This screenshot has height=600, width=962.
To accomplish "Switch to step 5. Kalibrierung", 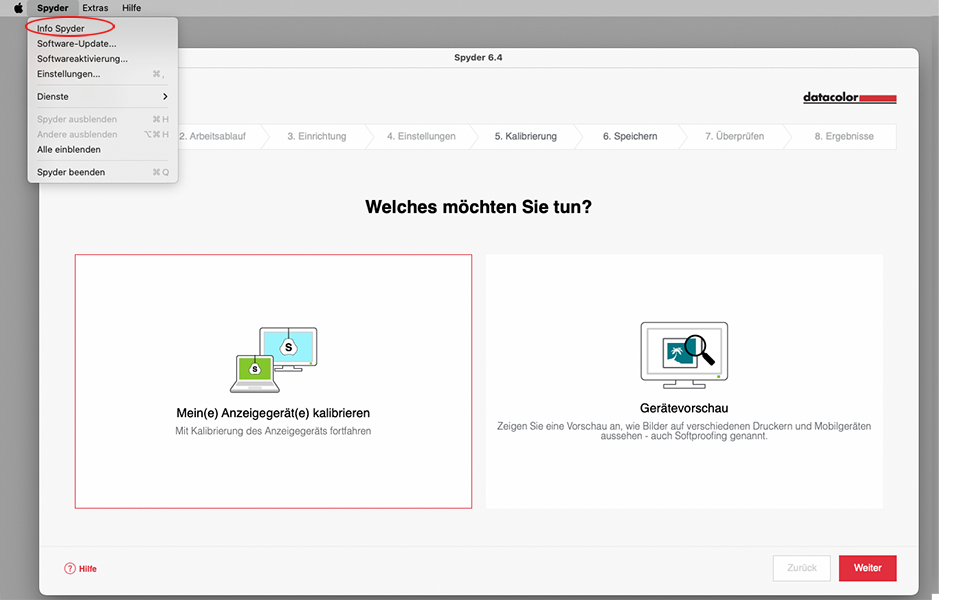I will (x=525, y=137).
